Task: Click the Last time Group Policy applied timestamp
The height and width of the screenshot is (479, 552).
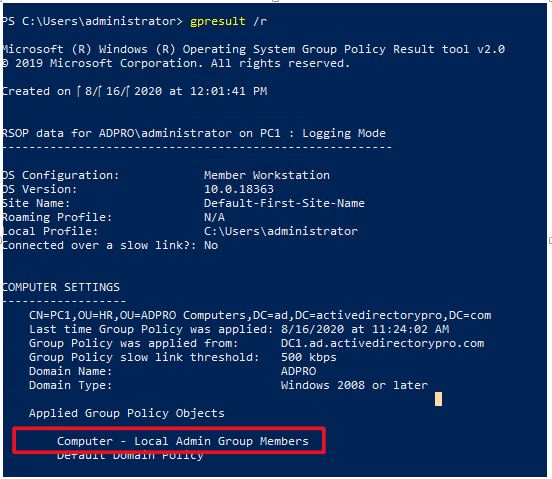Action: click(x=365, y=329)
